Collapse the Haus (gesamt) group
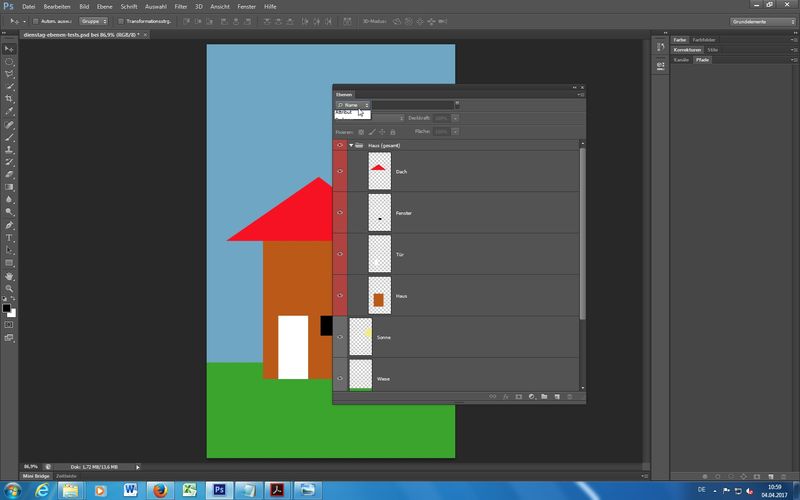The width and height of the screenshot is (800, 500). coord(351,145)
